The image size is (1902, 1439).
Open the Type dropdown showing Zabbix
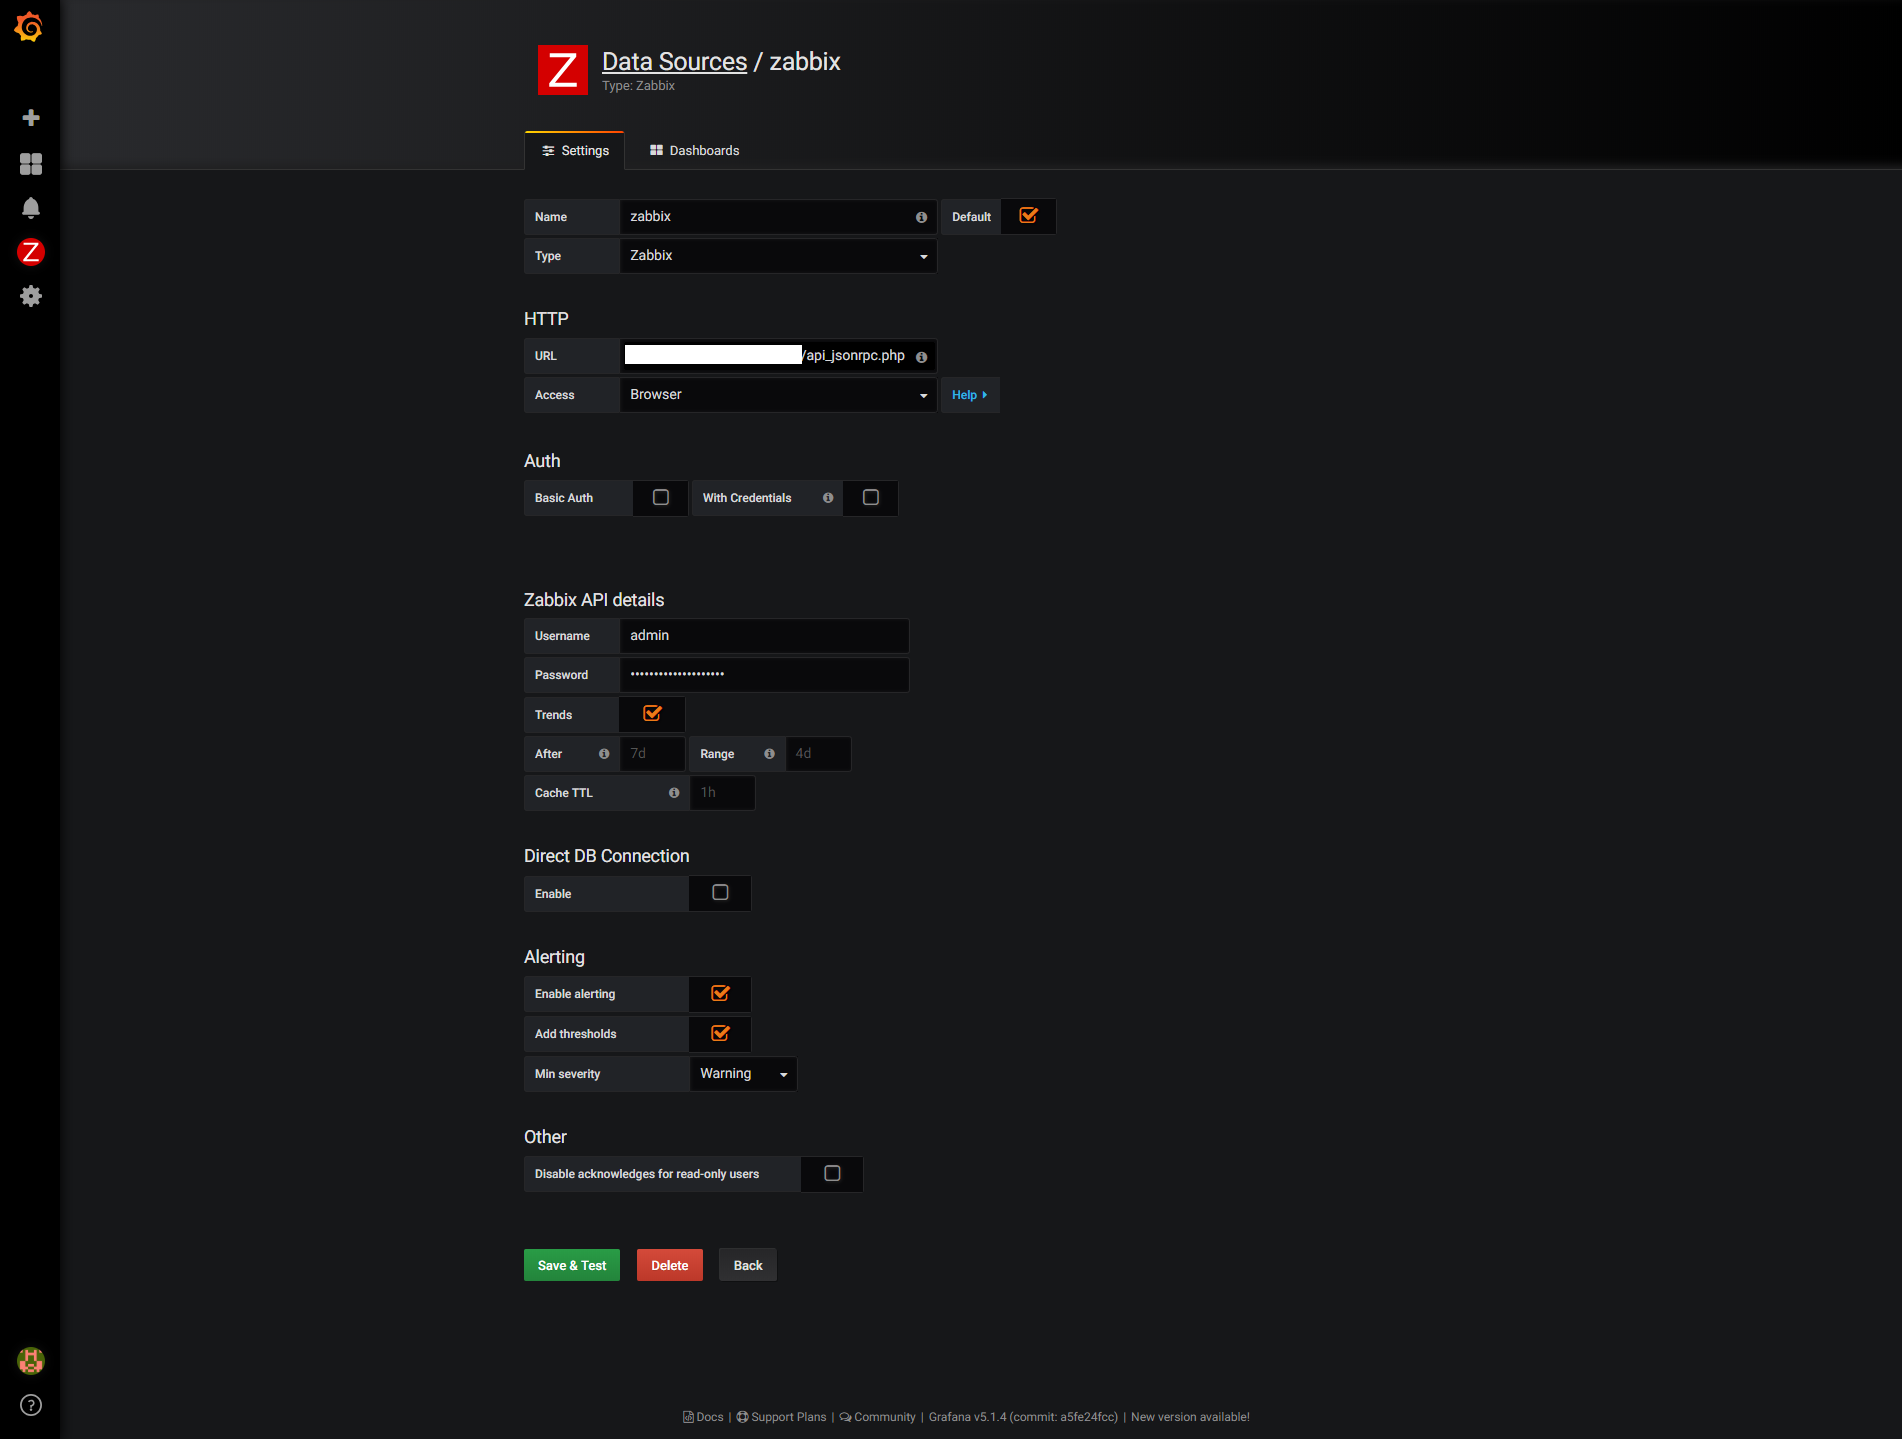pyautogui.click(x=778, y=256)
